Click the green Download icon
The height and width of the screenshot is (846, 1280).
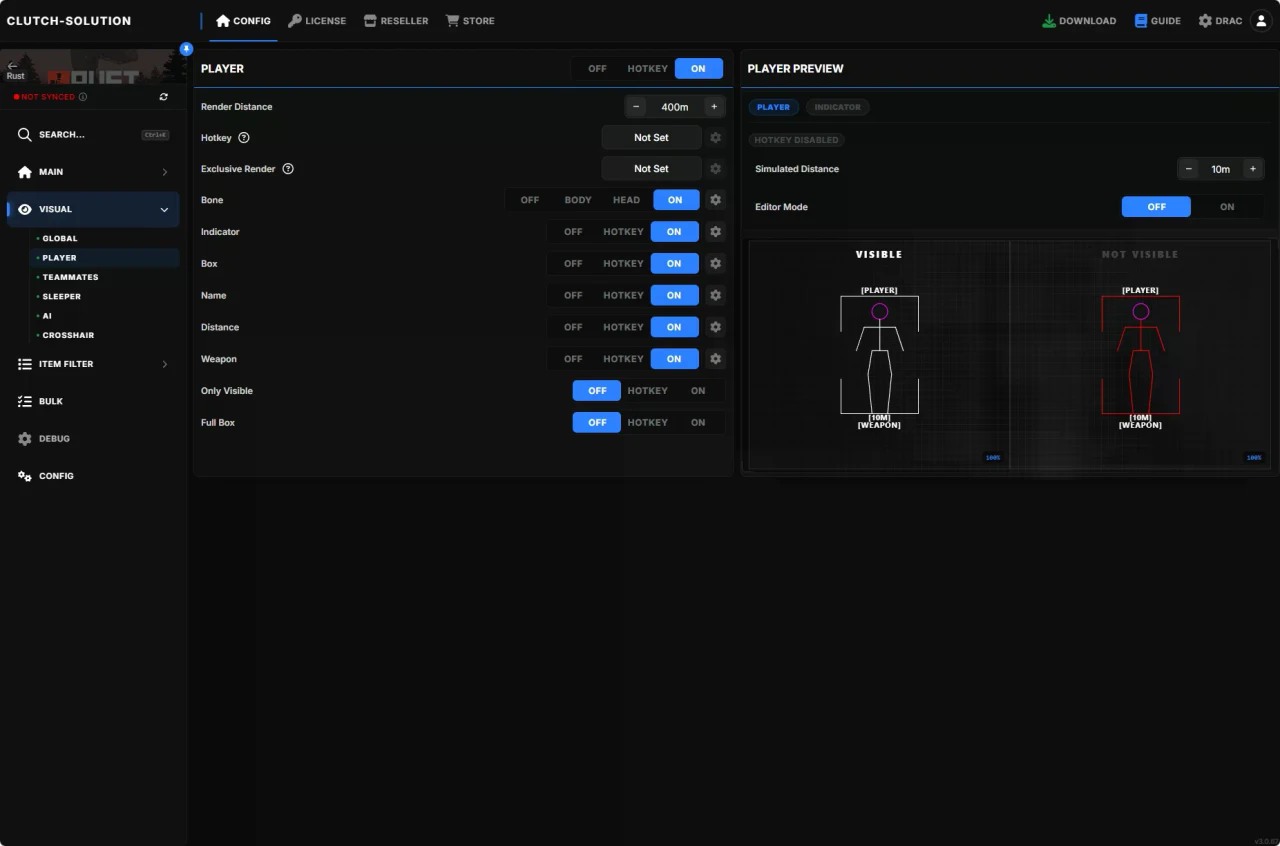click(x=1049, y=21)
